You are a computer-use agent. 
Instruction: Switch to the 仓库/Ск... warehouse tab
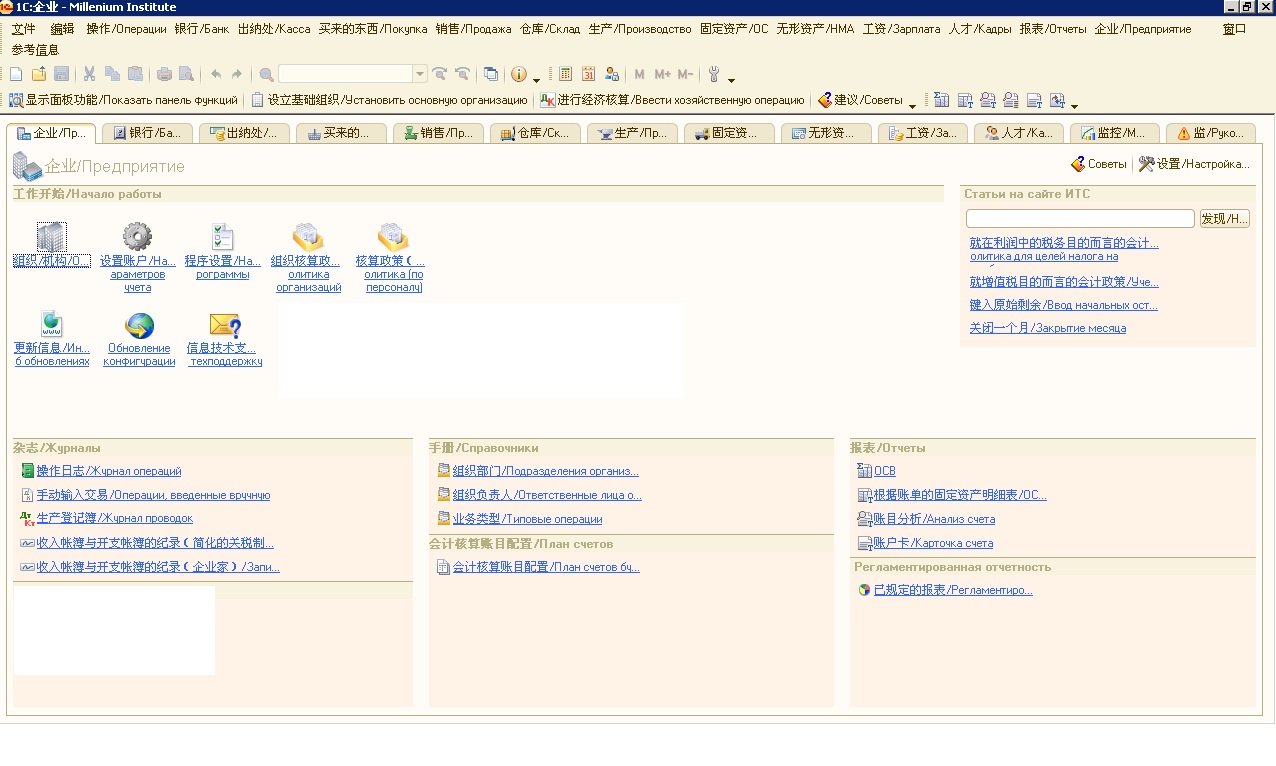pos(535,133)
